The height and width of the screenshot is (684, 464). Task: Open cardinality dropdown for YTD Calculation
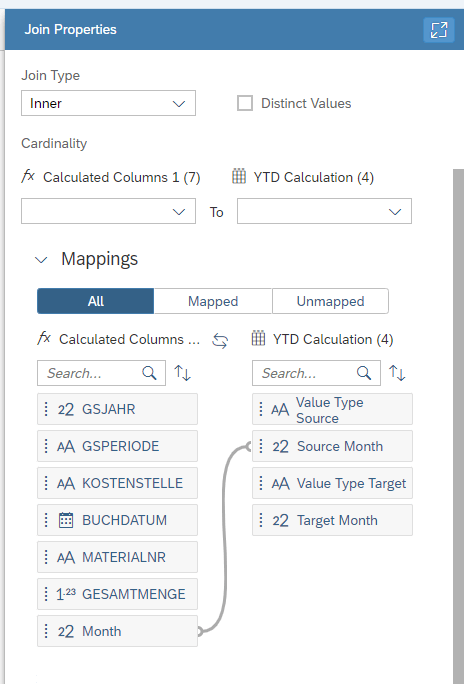pos(324,212)
